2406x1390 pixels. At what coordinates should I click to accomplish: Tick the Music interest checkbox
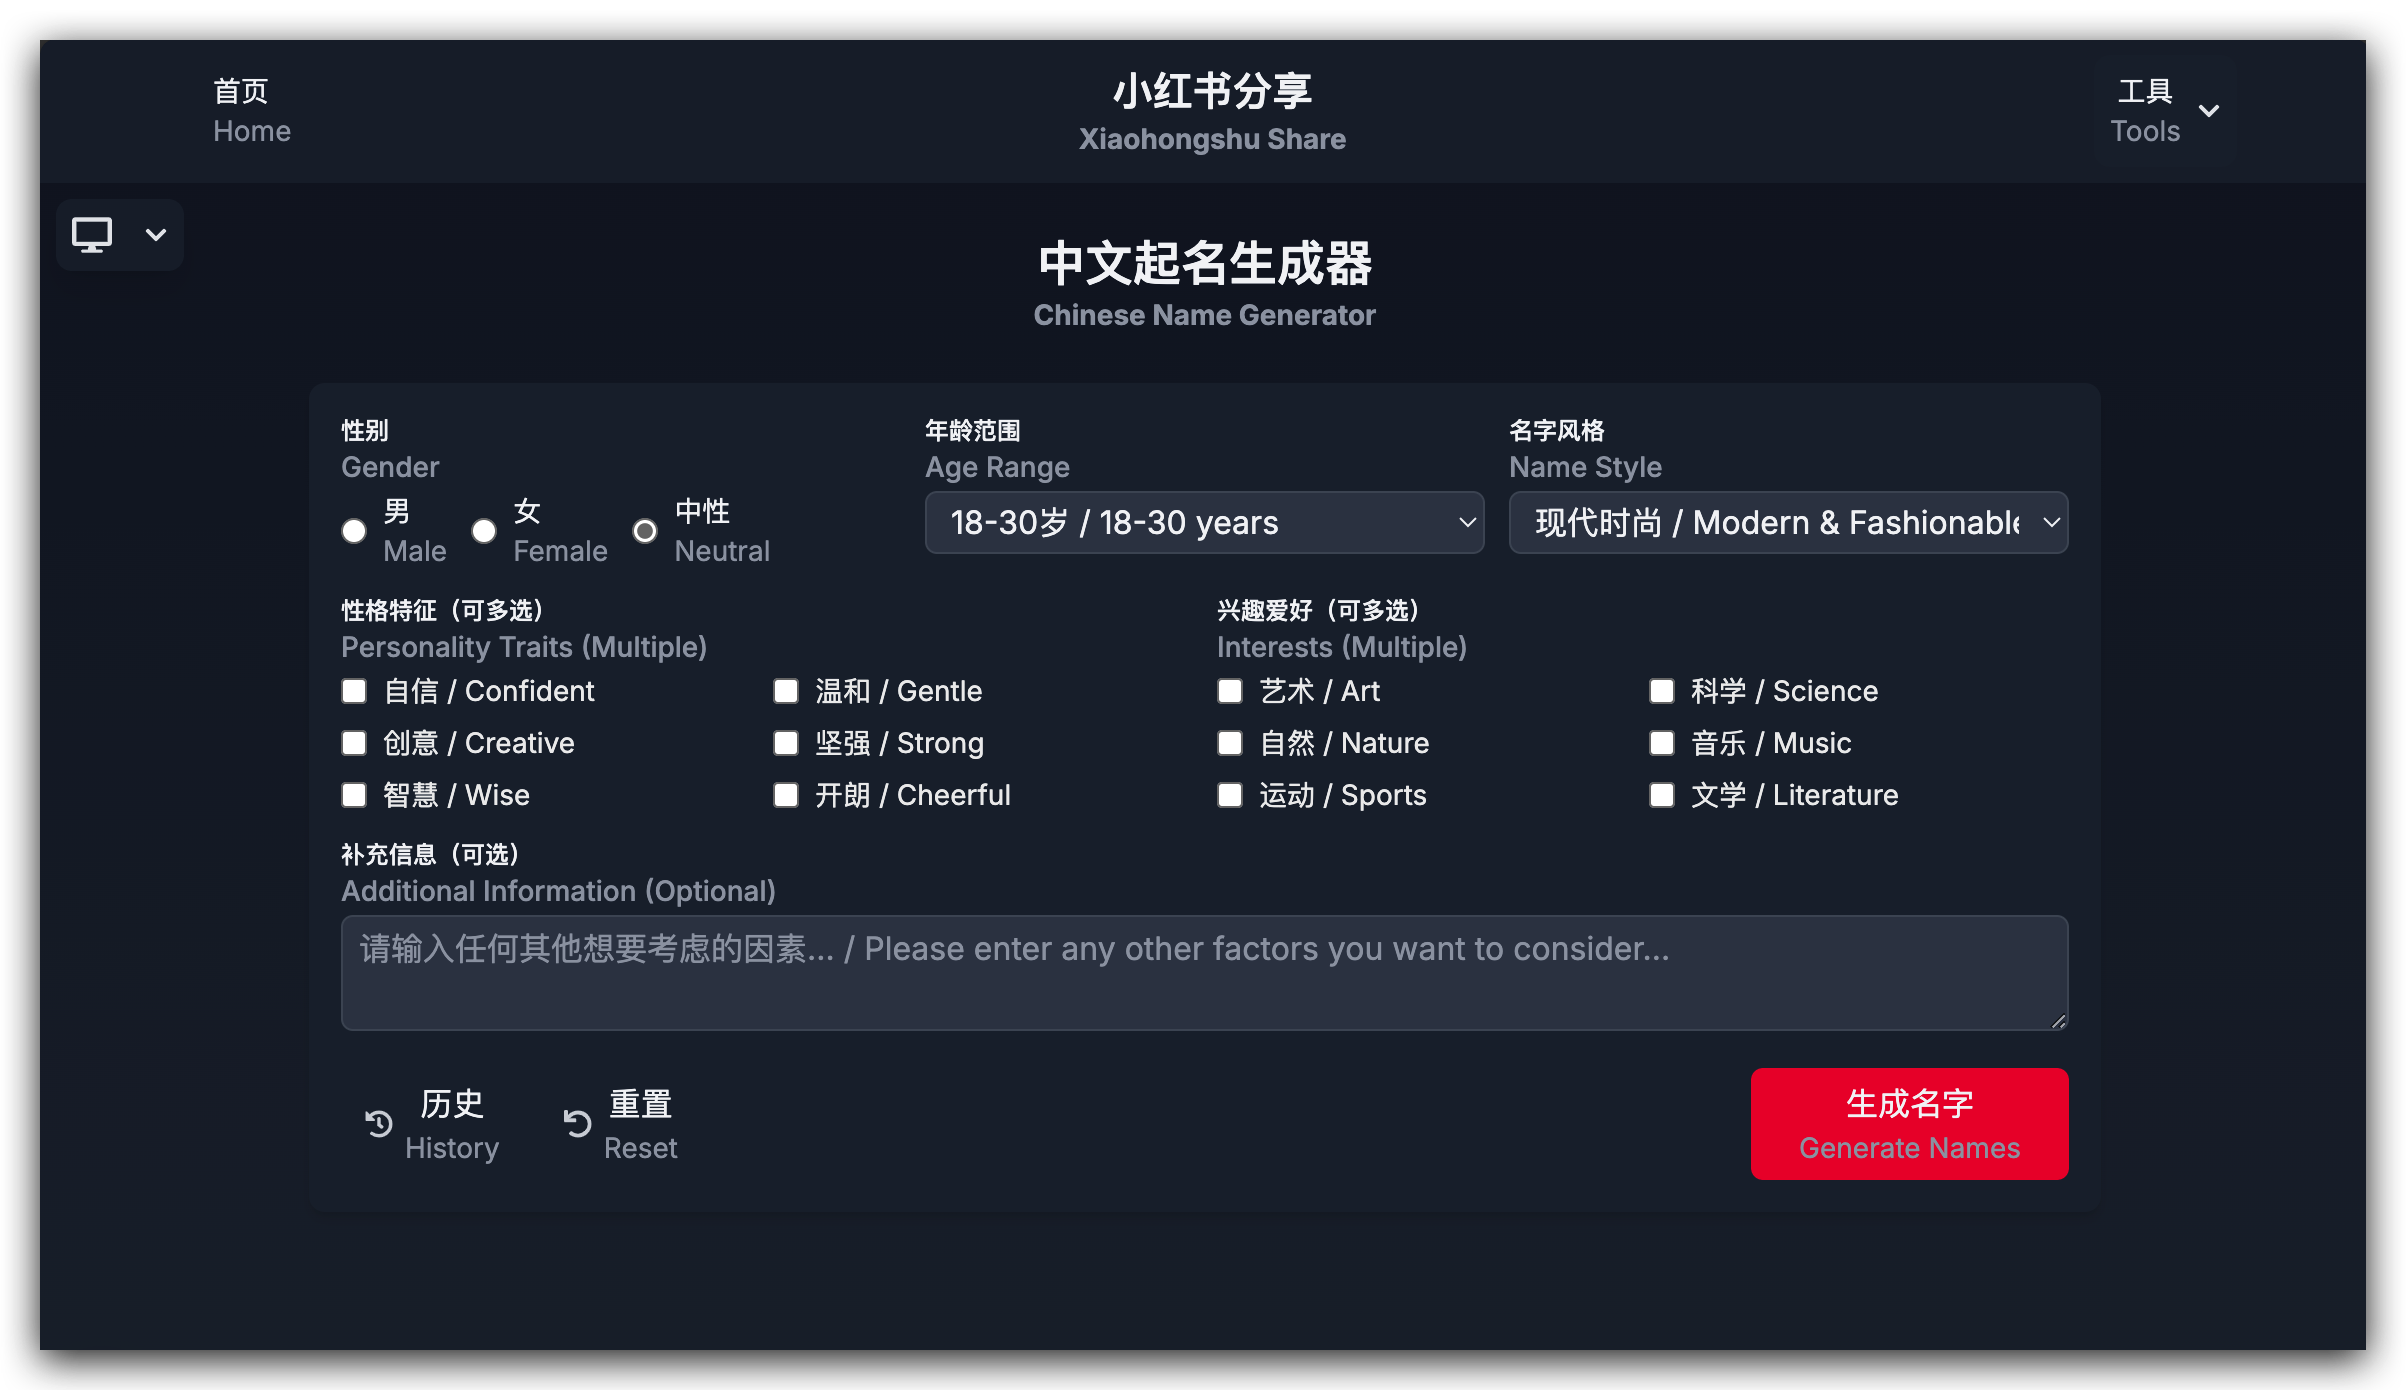[x=1662, y=743]
